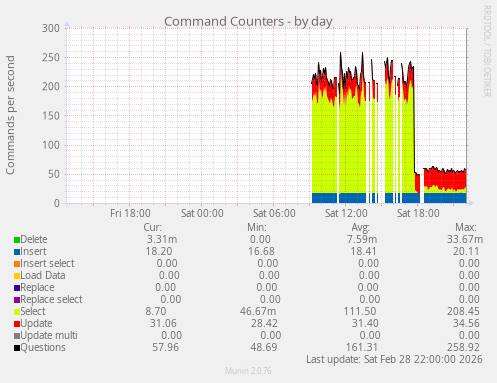Screen dimensions: 497x383
Task: Click the chart title 'Command Counters - by day'
Action: [248, 21]
